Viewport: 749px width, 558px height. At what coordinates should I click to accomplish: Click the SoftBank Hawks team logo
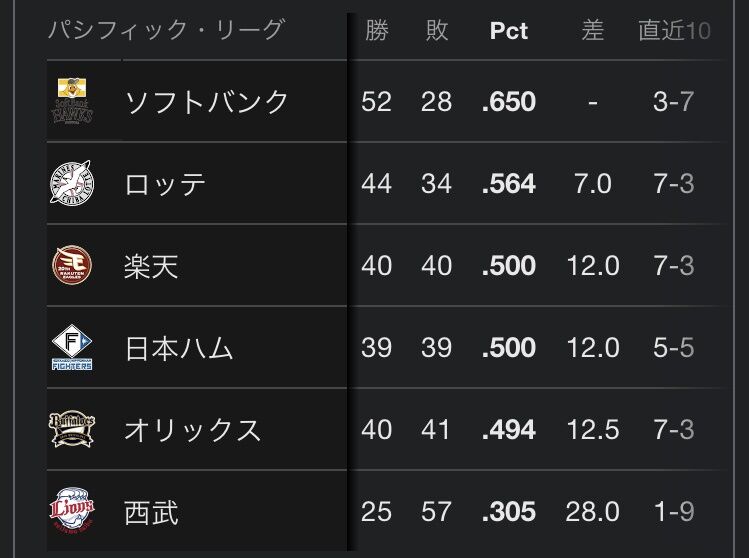[73, 101]
